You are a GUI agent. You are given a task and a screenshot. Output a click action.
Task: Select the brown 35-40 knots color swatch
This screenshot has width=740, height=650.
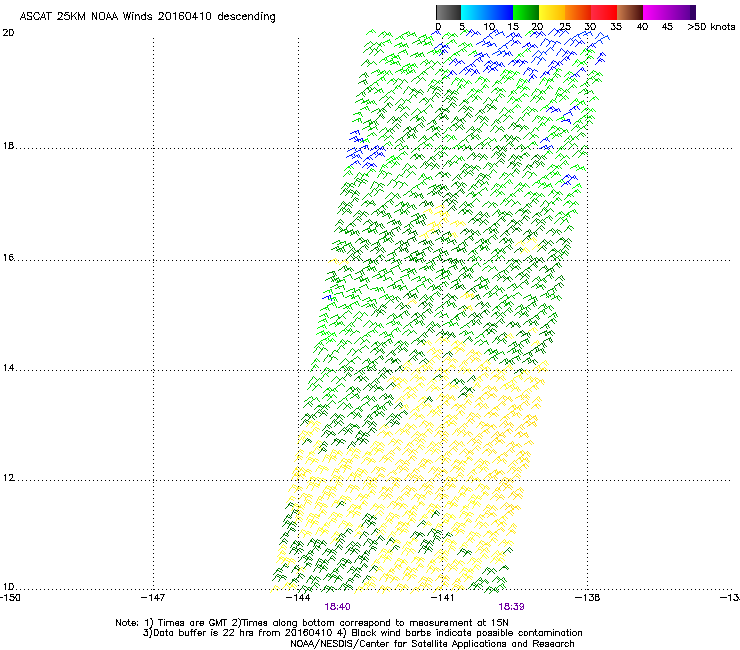[630, 12]
